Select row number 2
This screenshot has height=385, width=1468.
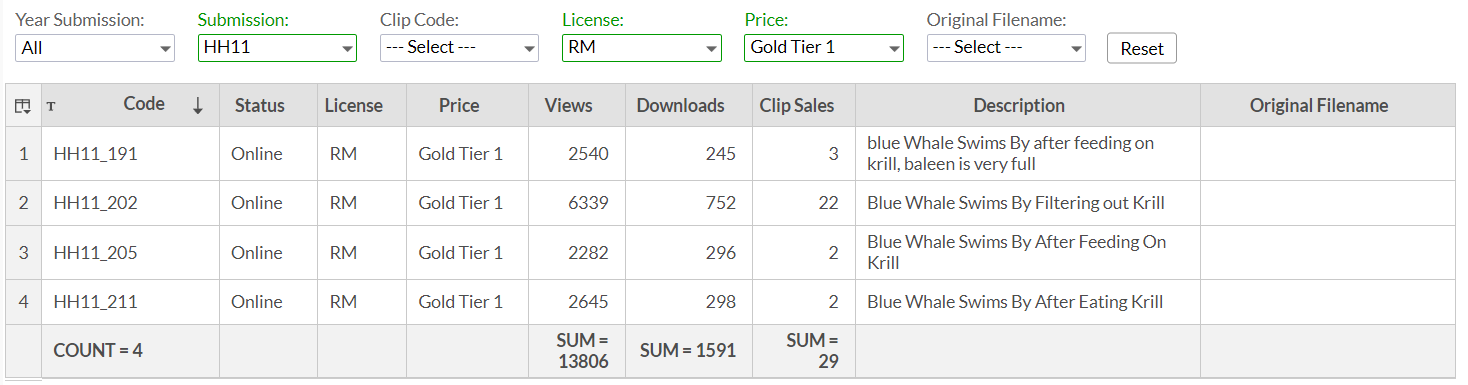point(24,203)
